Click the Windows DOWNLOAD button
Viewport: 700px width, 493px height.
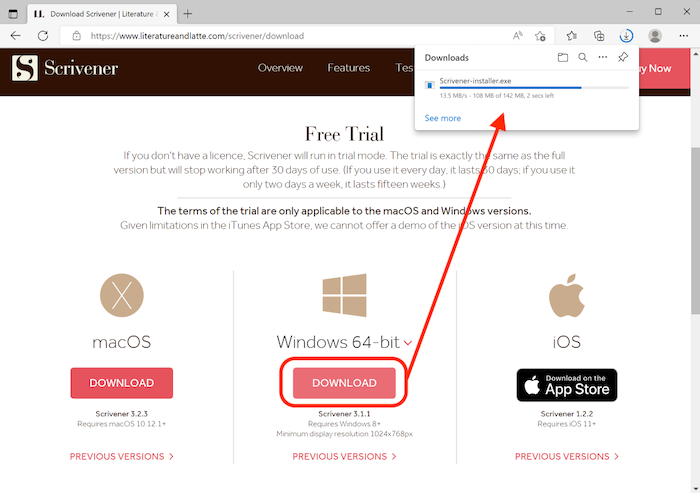click(344, 383)
